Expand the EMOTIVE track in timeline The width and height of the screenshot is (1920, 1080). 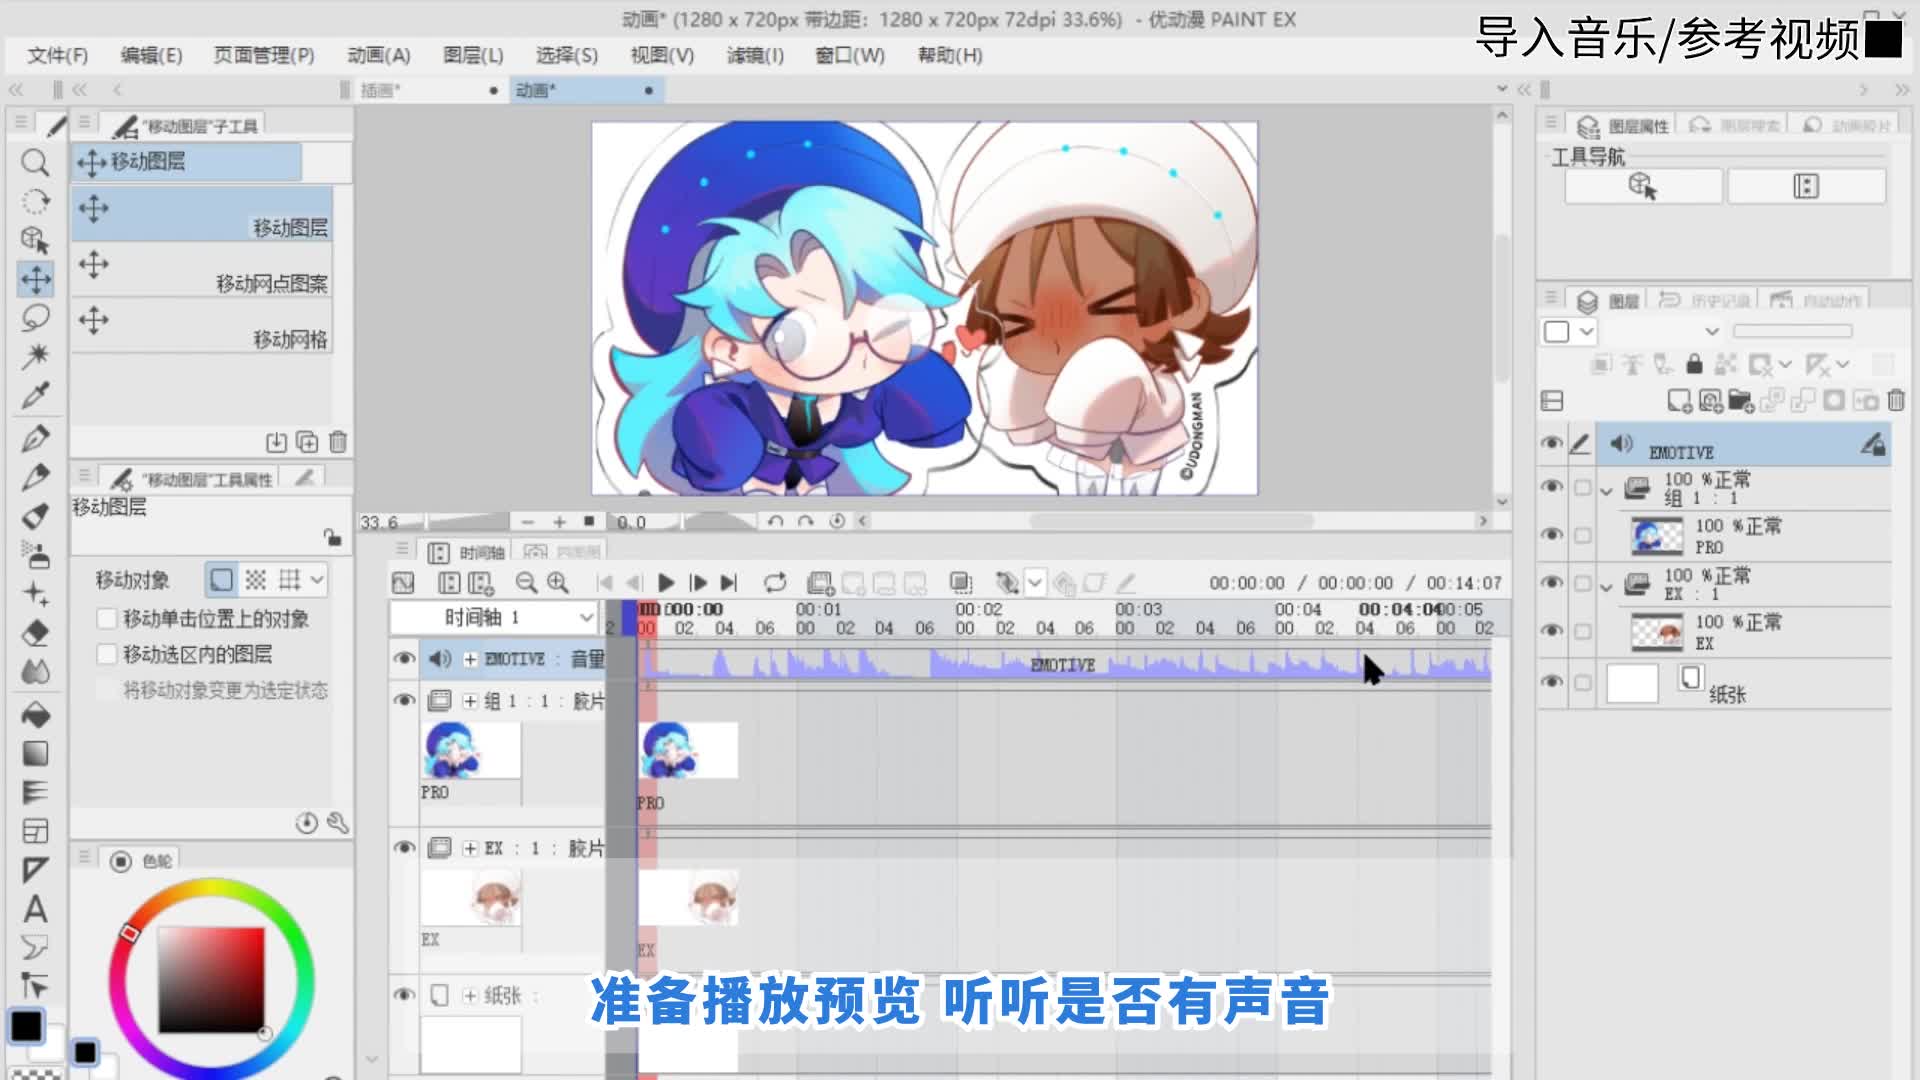[470, 659]
